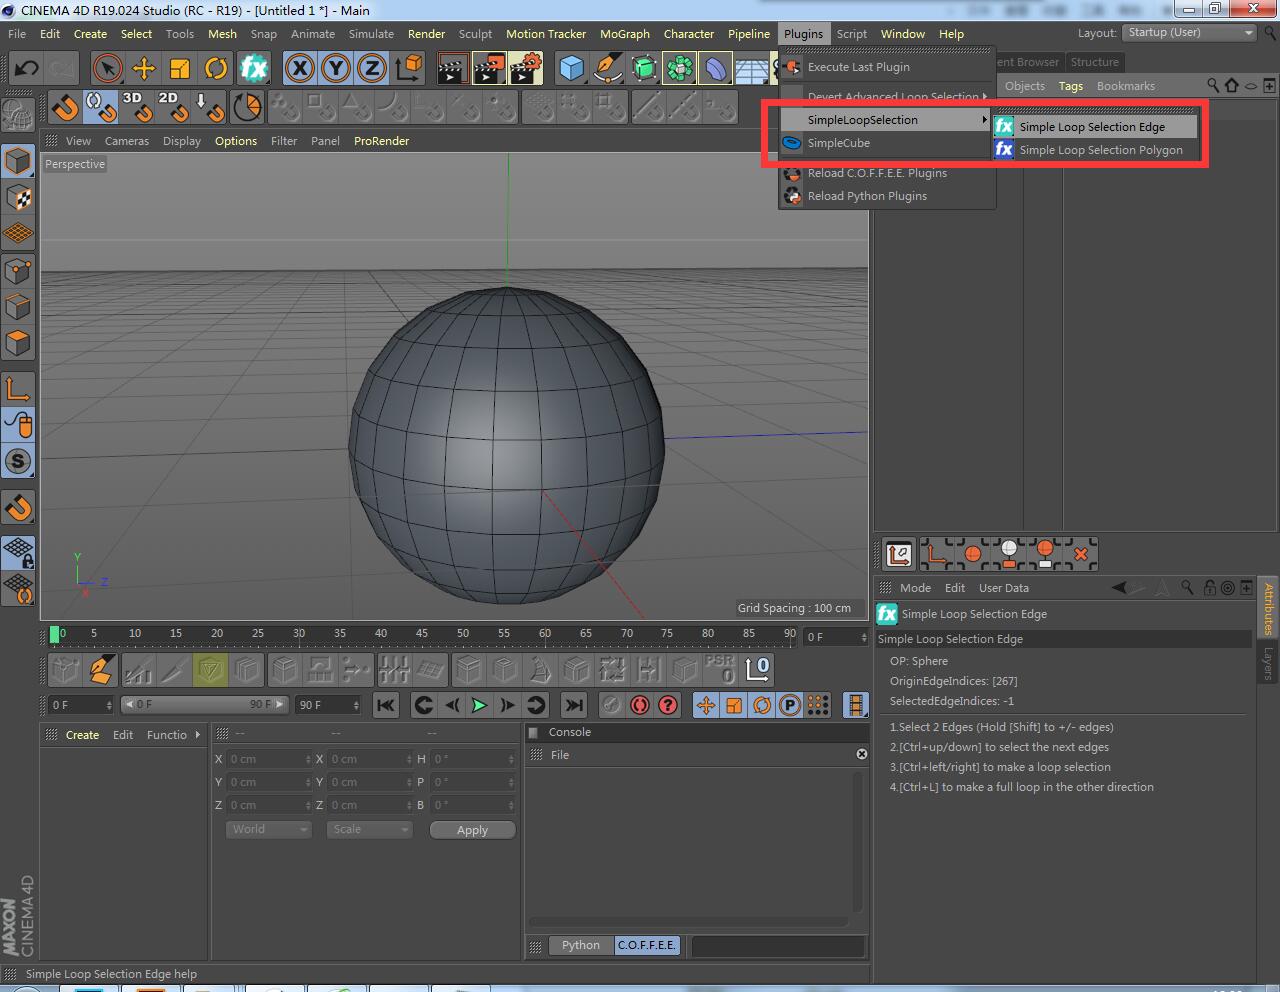Toggle the X axis lock button
Image resolution: width=1280 pixels, height=992 pixels.
coord(300,68)
